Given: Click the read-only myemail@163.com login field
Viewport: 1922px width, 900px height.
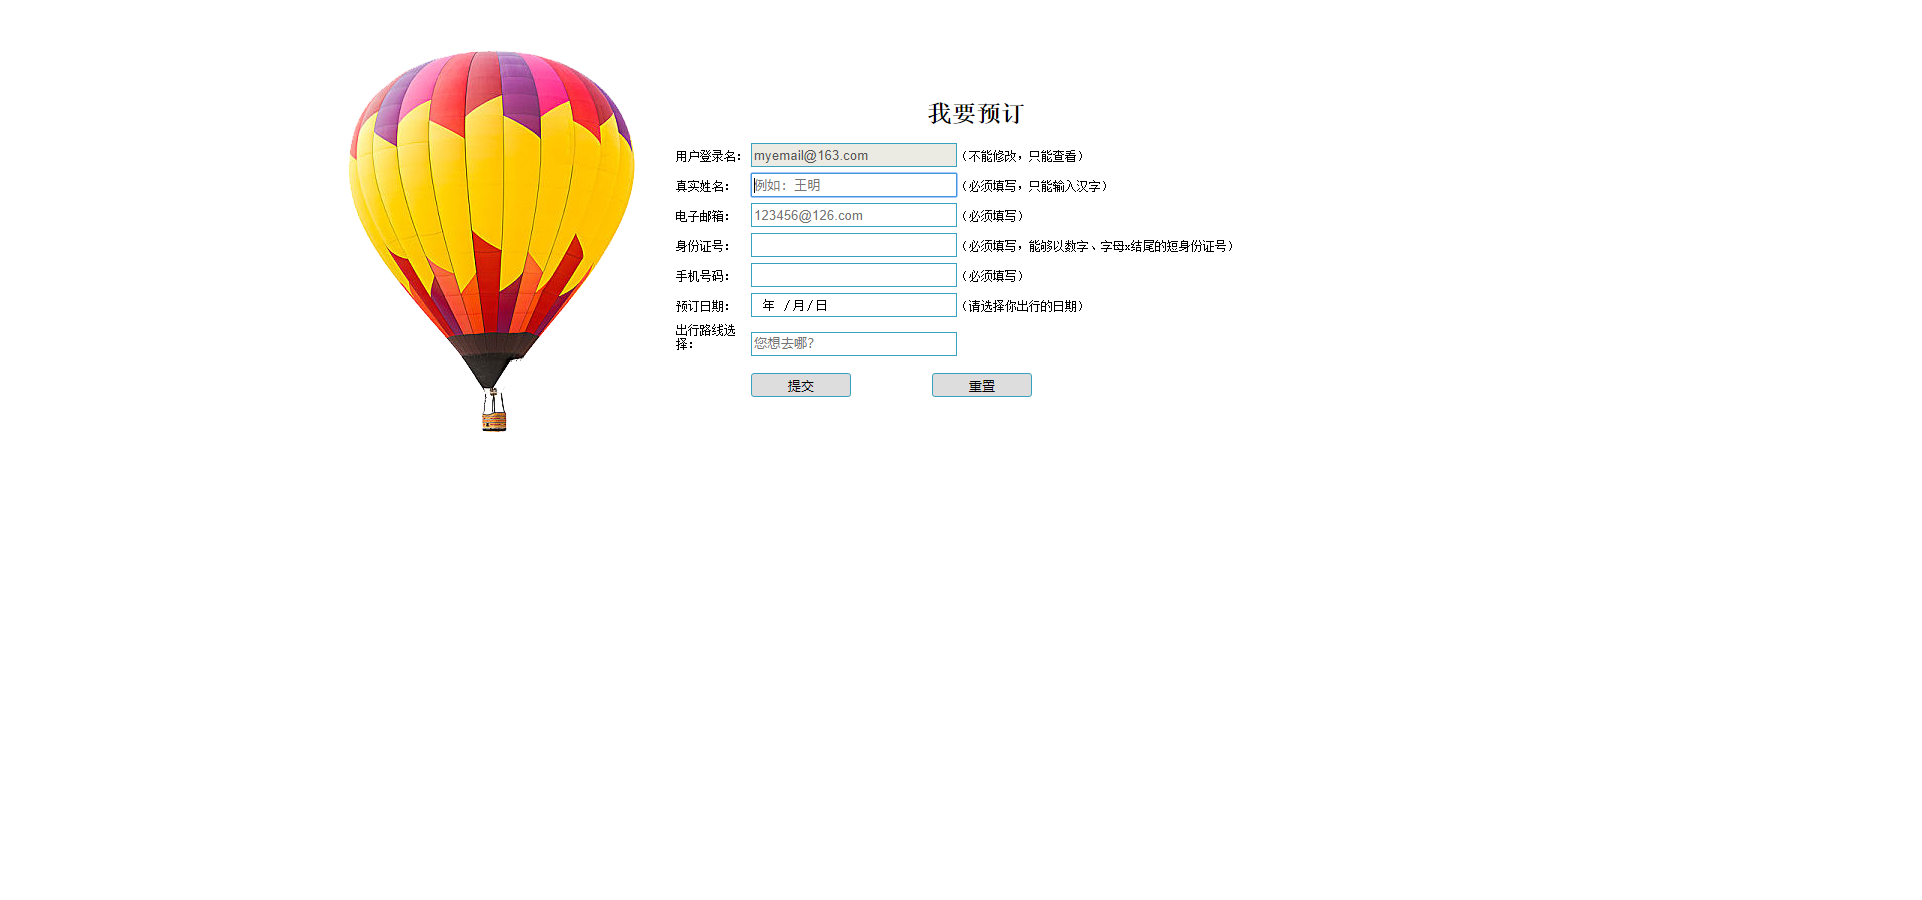Looking at the screenshot, I should pos(853,155).
